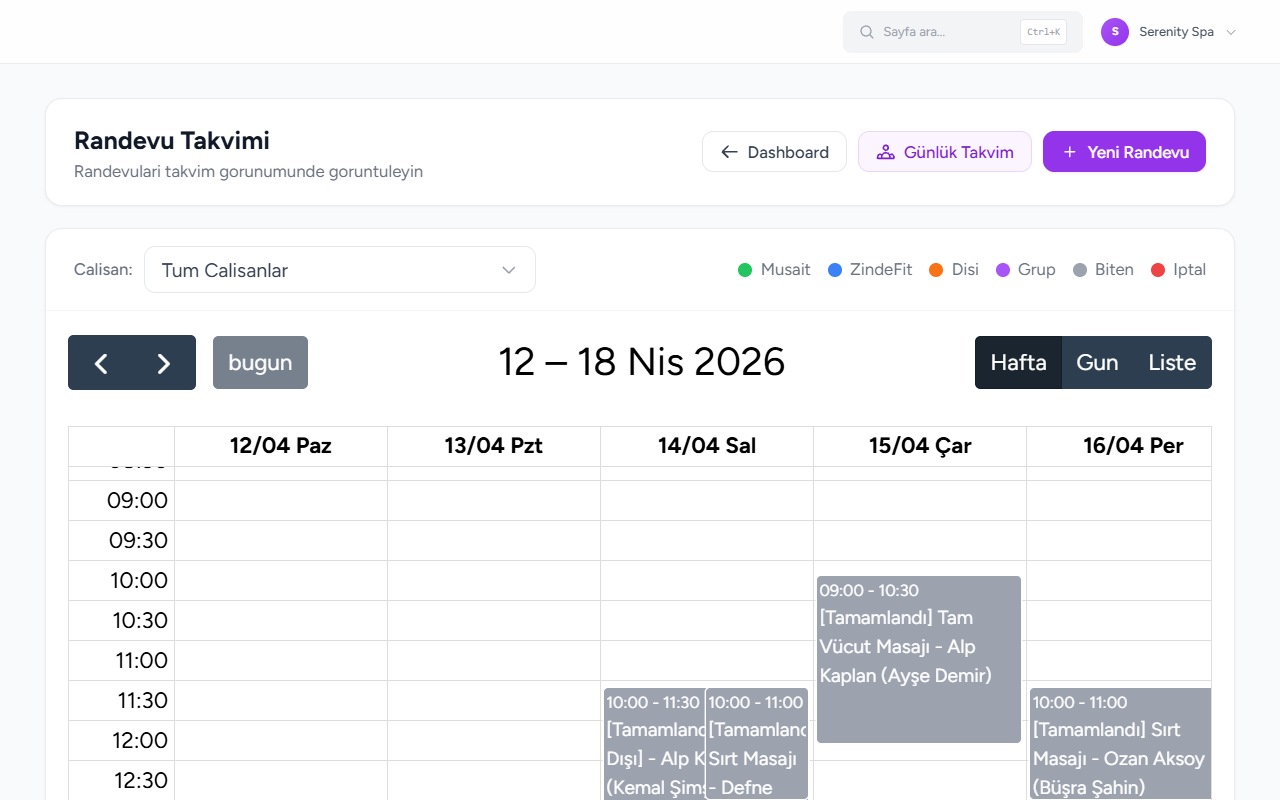This screenshot has height=800, width=1280.
Task: Click the plus icon in Yeni Randevu
Action: 1070,152
